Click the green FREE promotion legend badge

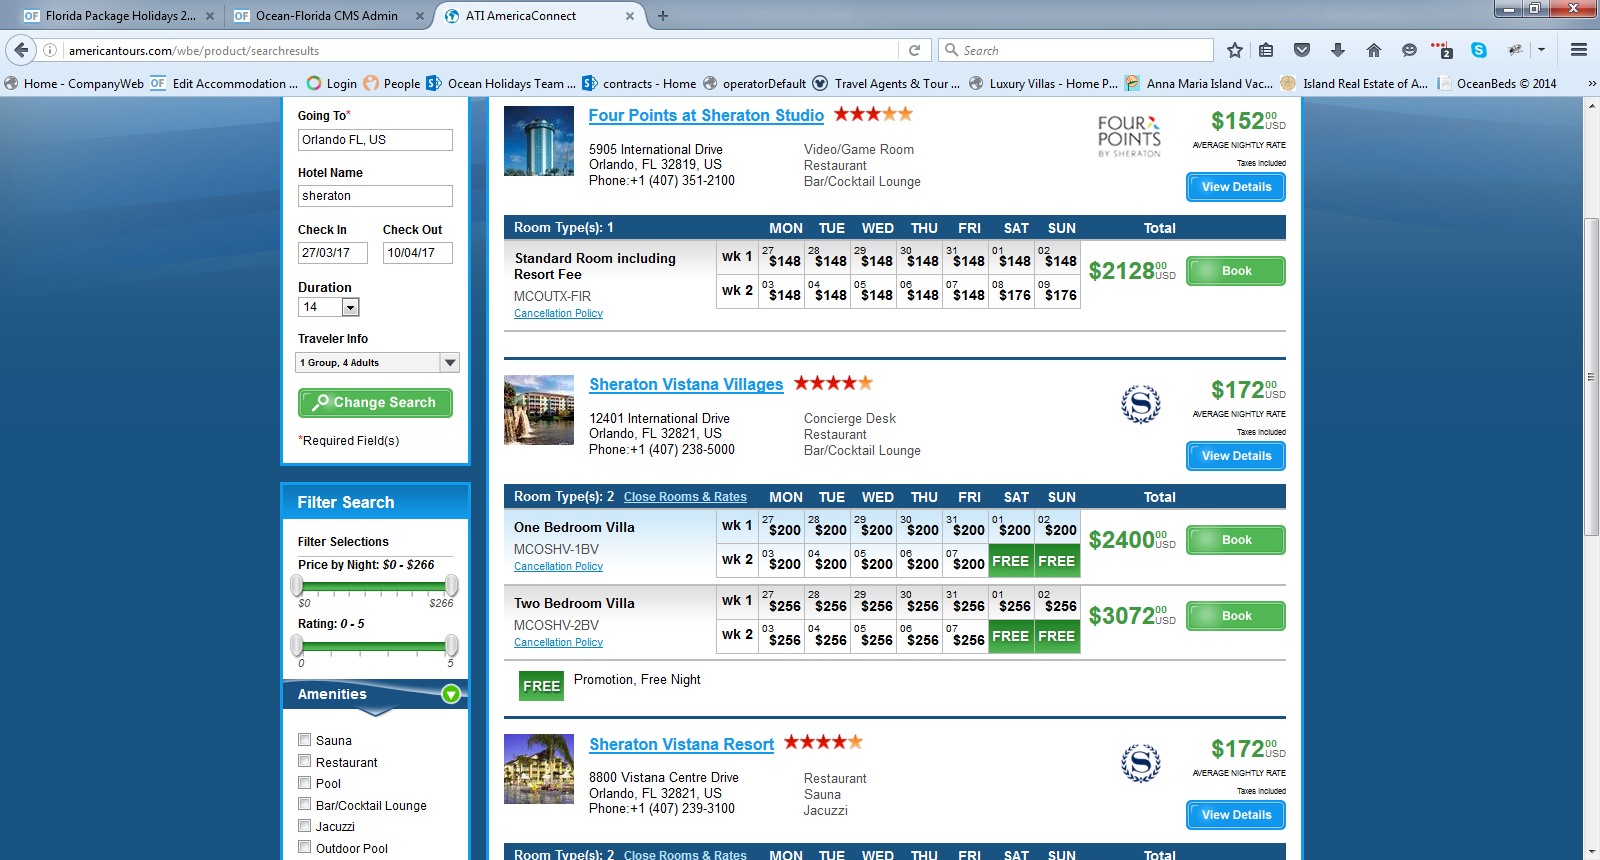pyautogui.click(x=541, y=686)
